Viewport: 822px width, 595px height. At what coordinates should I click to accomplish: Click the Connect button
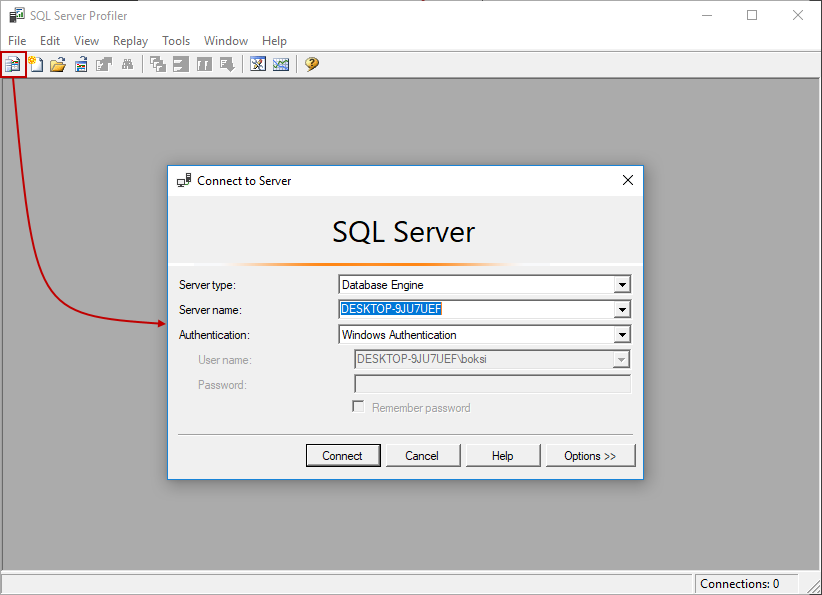343,456
